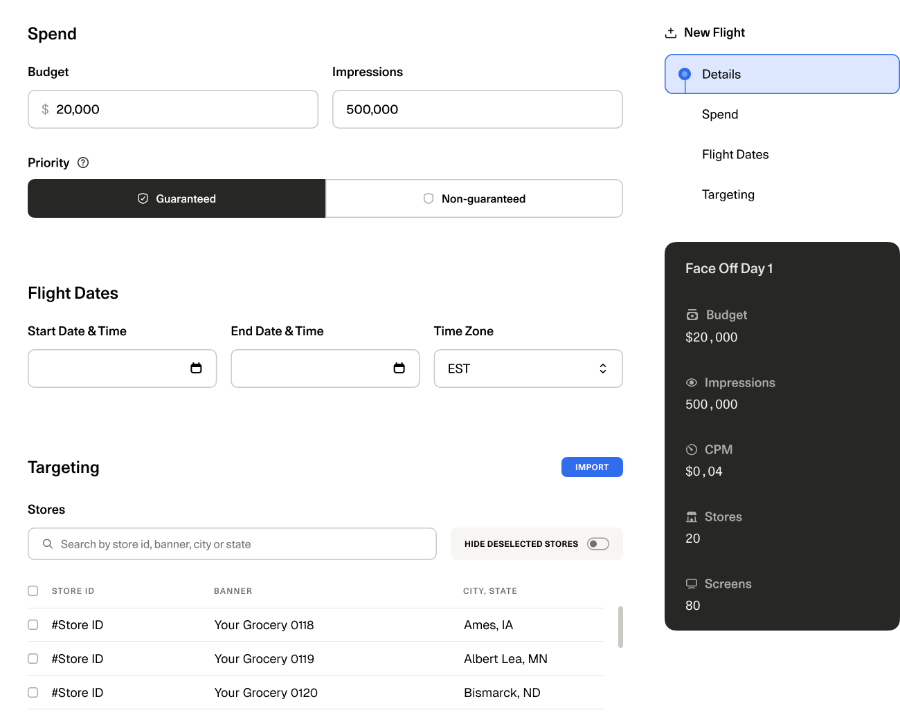The width and height of the screenshot is (900, 717).
Task: Click the CPM gauge icon in summary
Action: [x=691, y=450]
